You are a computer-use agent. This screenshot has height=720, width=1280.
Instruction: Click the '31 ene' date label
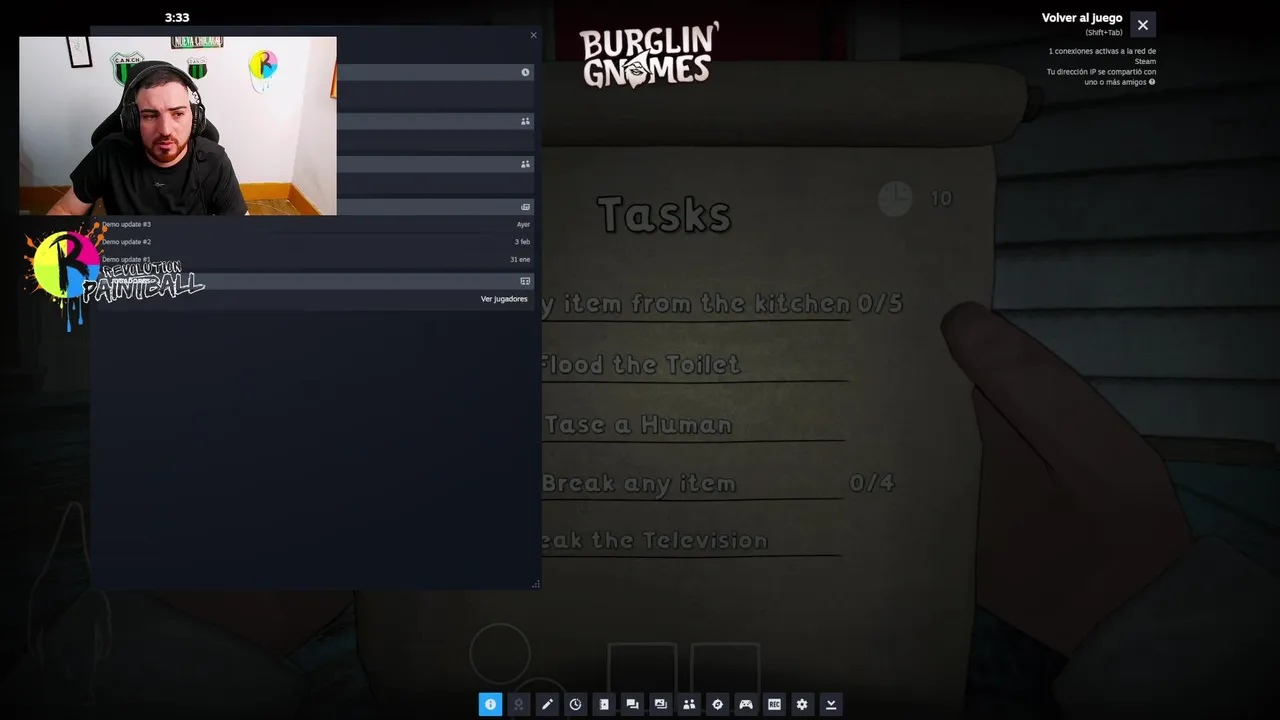click(x=520, y=260)
